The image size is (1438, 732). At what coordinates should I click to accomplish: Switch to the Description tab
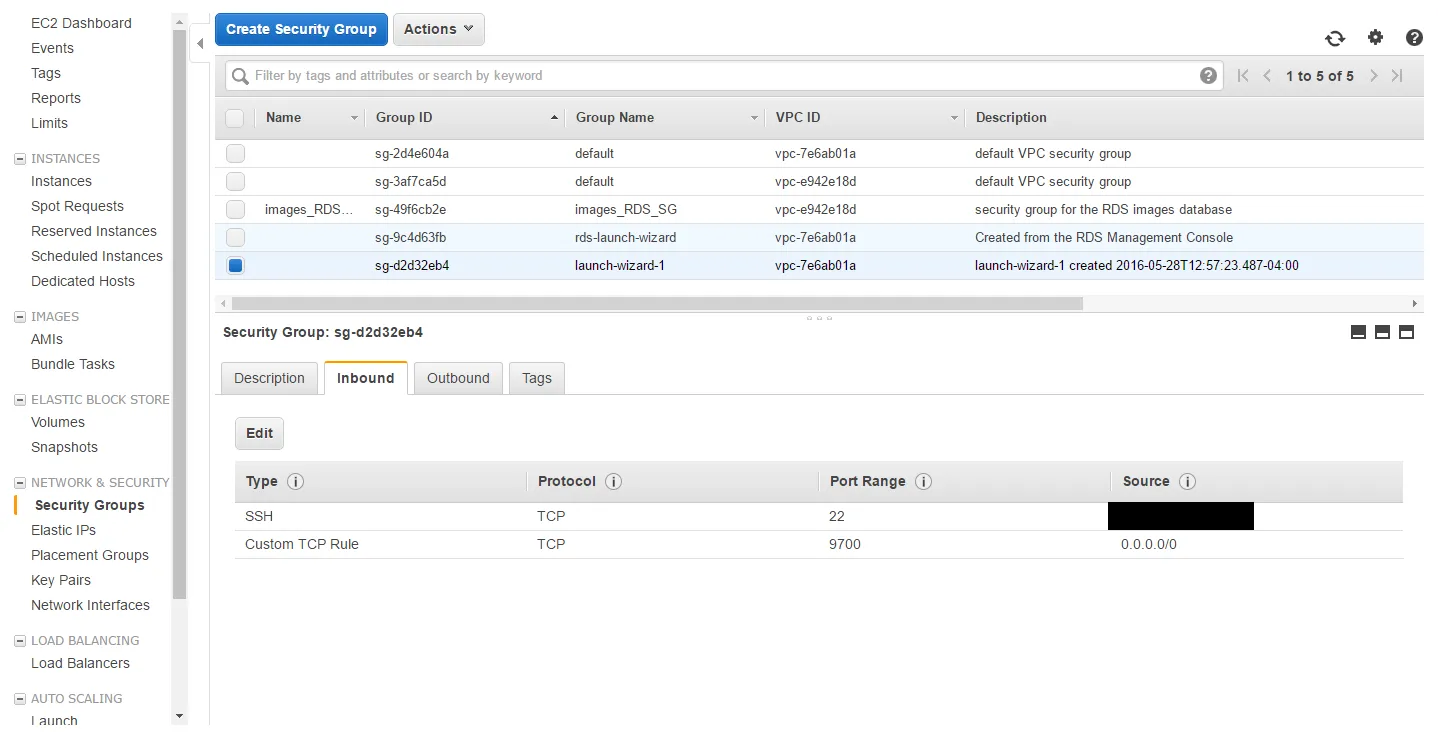pyautogui.click(x=269, y=378)
